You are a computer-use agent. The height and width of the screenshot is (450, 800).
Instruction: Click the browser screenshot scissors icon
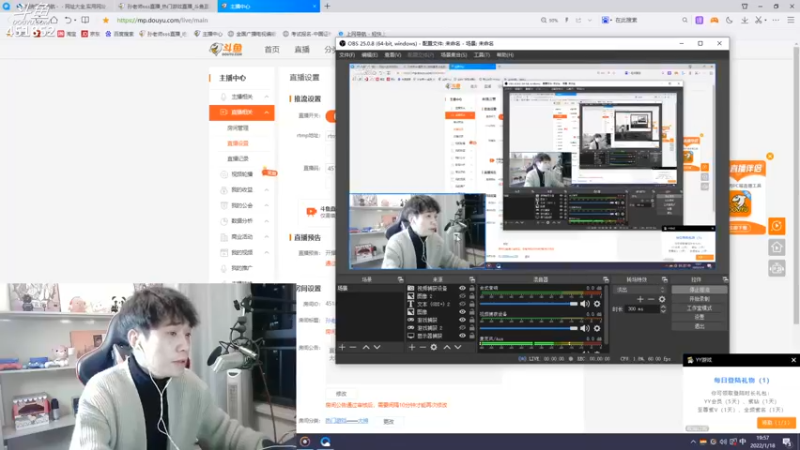click(x=759, y=20)
